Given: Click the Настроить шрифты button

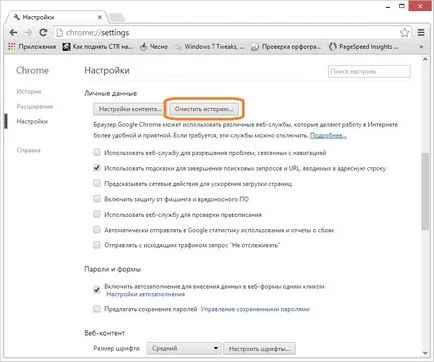Looking at the screenshot, I should (x=259, y=349).
